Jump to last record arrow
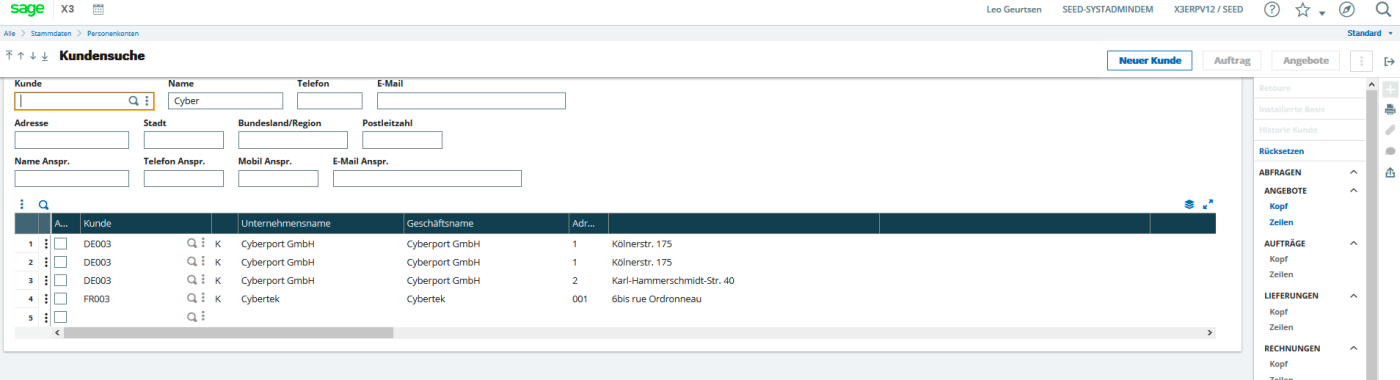The width and height of the screenshot is (1400, 380). (45, 56)
